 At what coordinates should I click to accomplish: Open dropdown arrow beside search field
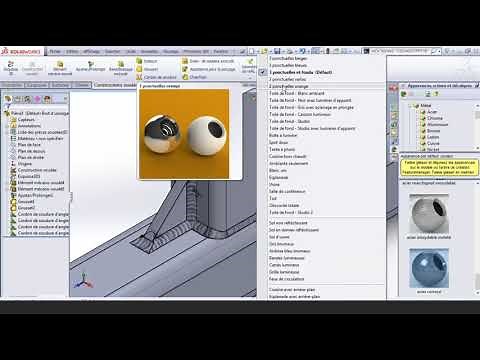(439, 51)
